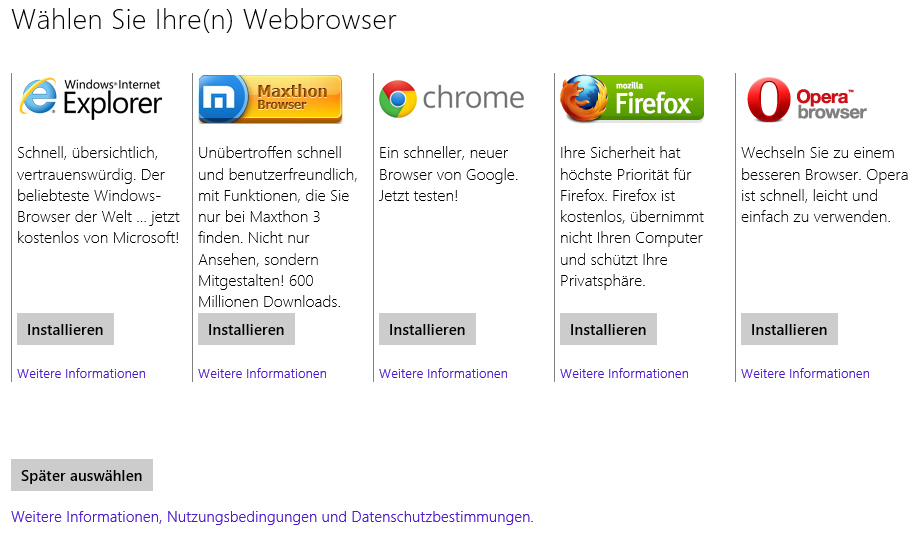Click the Internet Explorer description text

(98, 195)
